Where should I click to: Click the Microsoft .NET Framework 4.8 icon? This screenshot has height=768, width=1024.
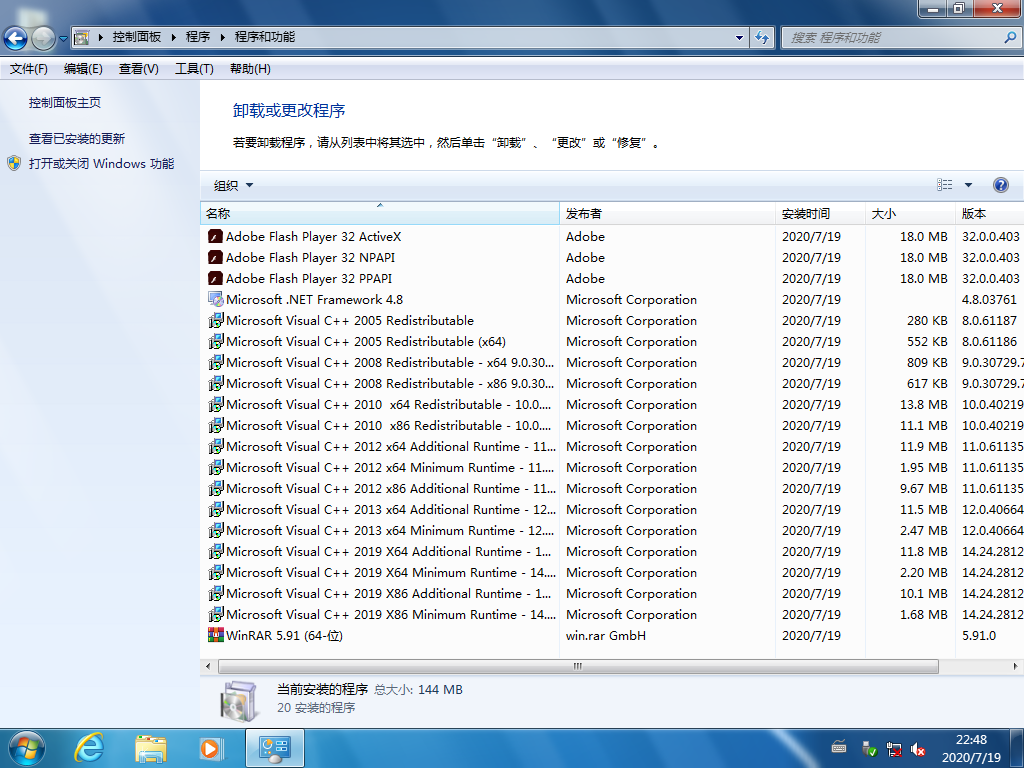point(215,300)
